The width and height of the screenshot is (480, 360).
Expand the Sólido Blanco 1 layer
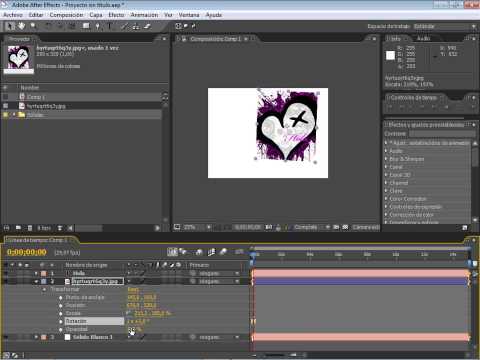(36, 337)
